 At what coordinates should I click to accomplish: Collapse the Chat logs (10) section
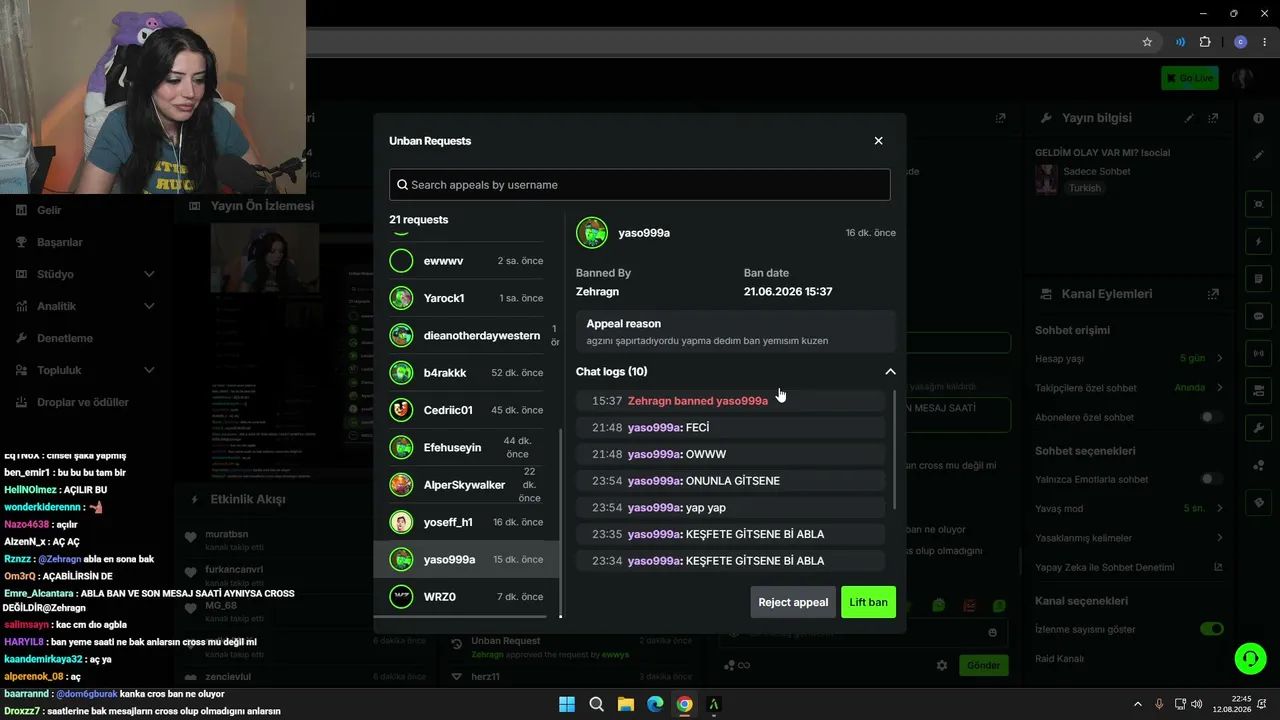pyautogui.click(x=890, y=372)
